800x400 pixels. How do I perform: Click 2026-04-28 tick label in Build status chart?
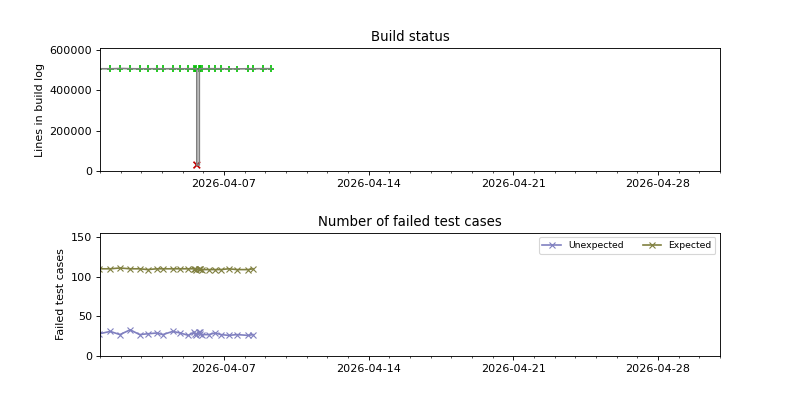tap(658, 183)
